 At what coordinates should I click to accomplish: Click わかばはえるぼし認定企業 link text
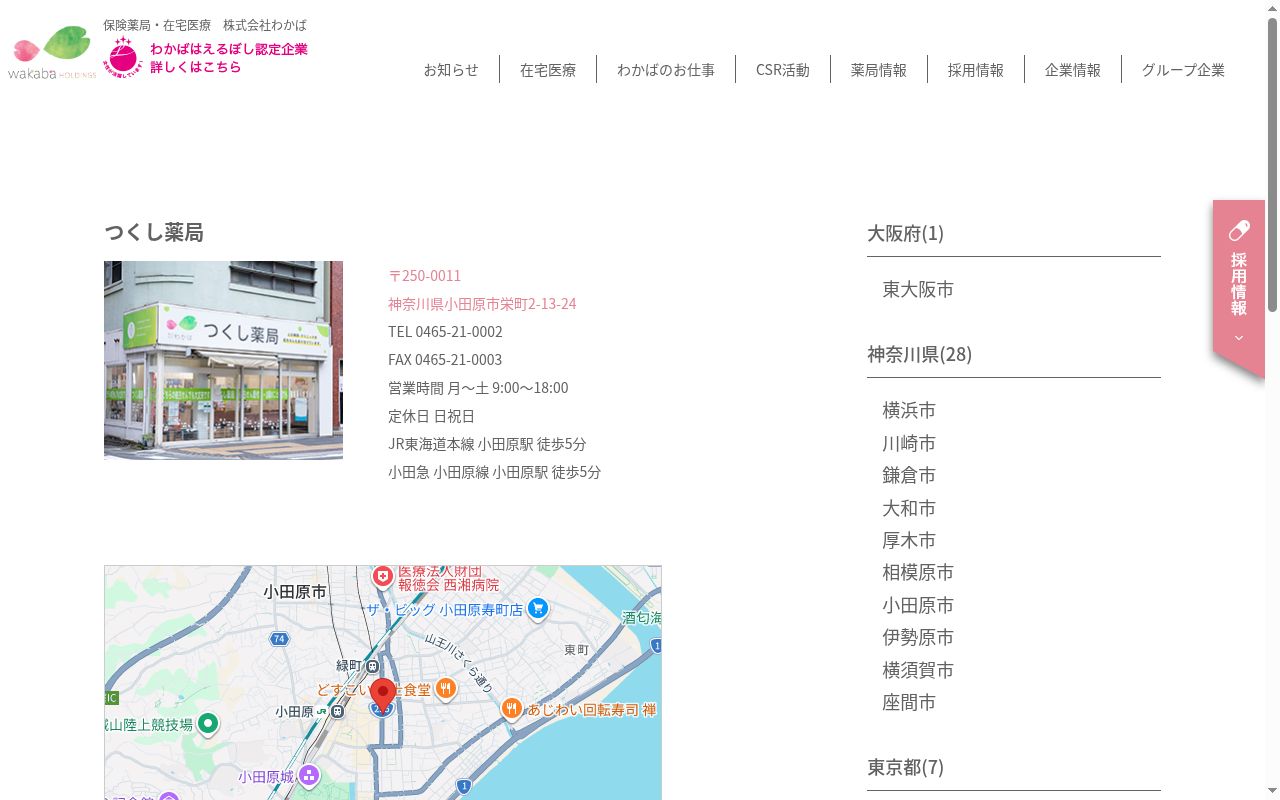coord(229,49)
